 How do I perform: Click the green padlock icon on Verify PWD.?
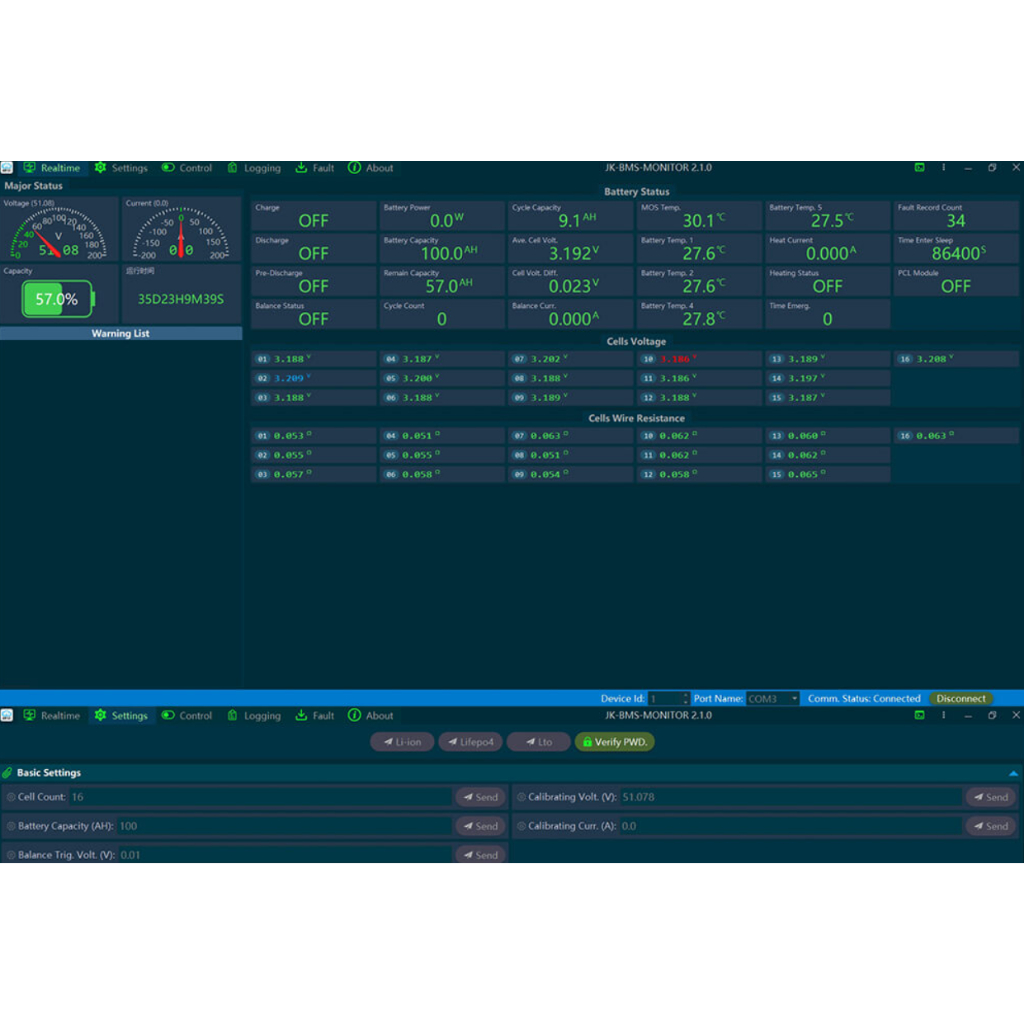coord(587,742)
